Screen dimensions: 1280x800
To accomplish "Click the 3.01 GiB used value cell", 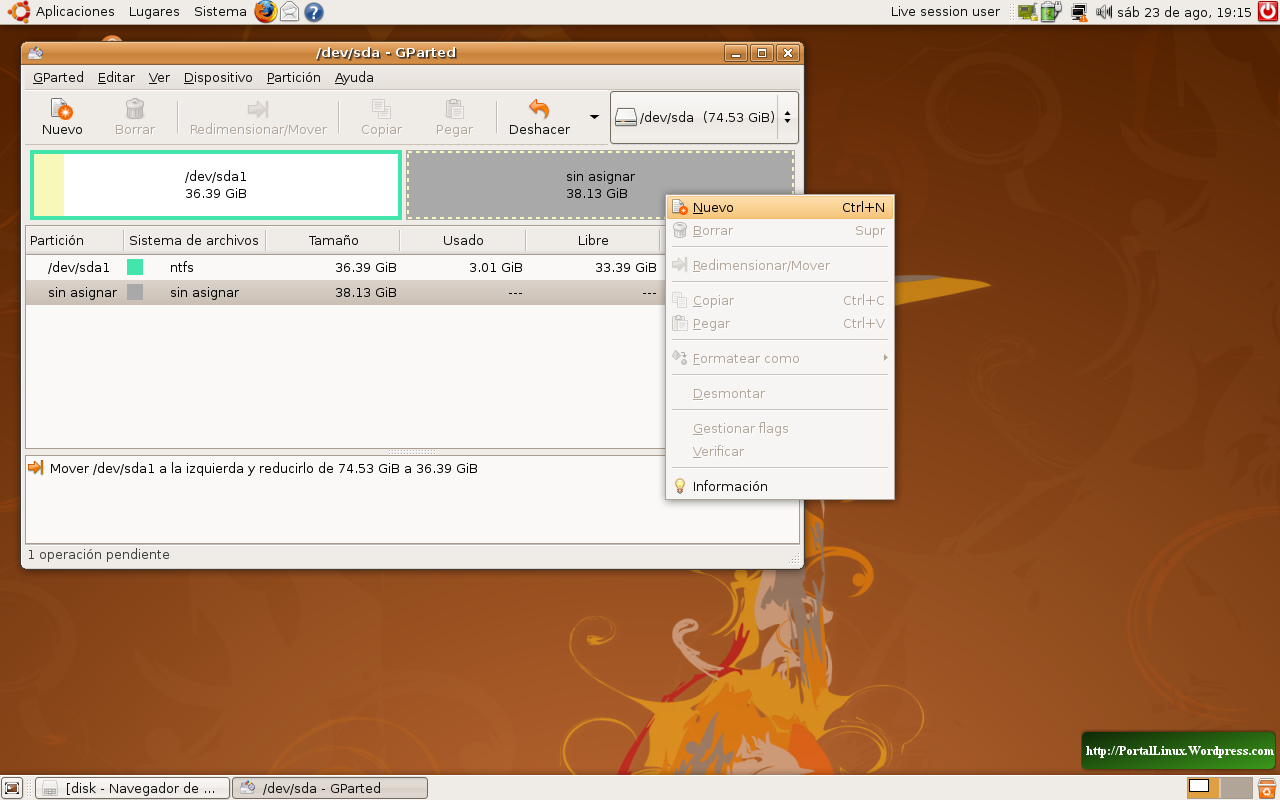I will [x=496, y=268].
